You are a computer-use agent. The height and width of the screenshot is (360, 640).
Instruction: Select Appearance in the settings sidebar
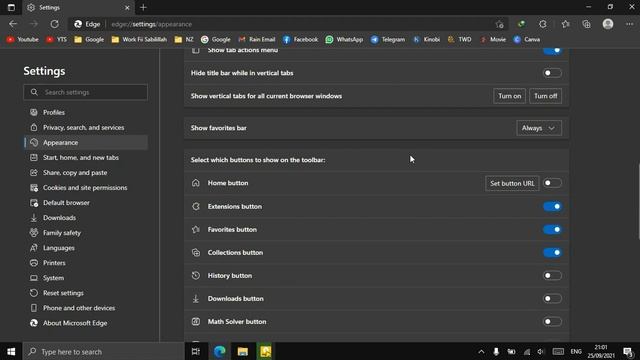tap(86, 142)
